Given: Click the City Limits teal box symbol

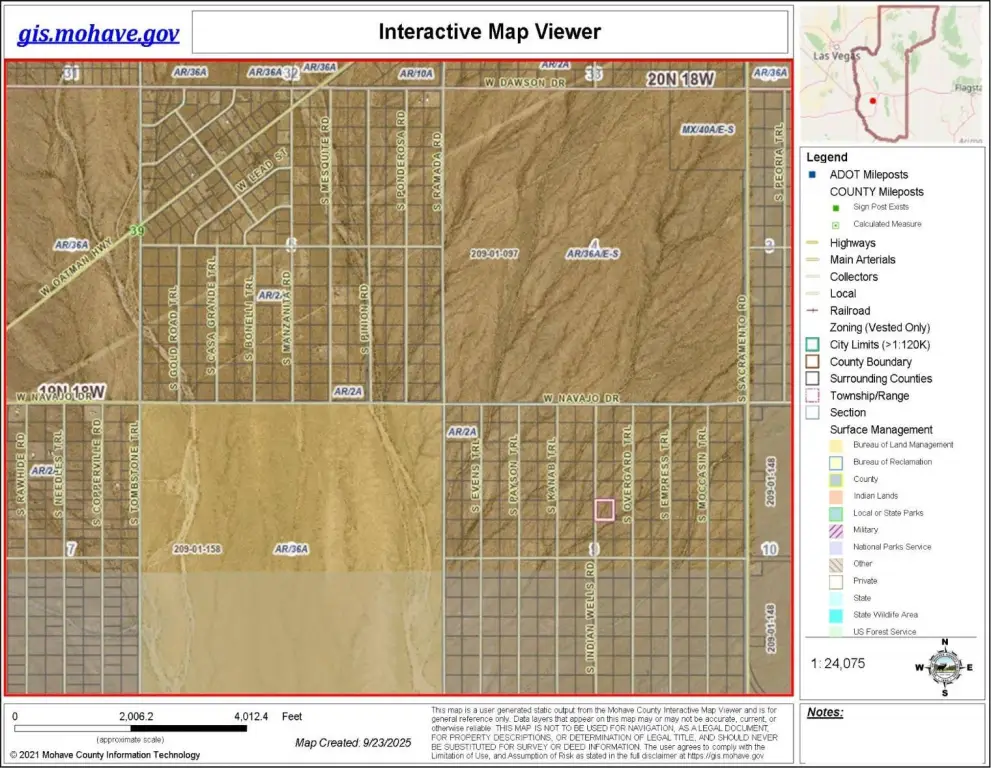Looking at the screenshot, I should (812, 345).
